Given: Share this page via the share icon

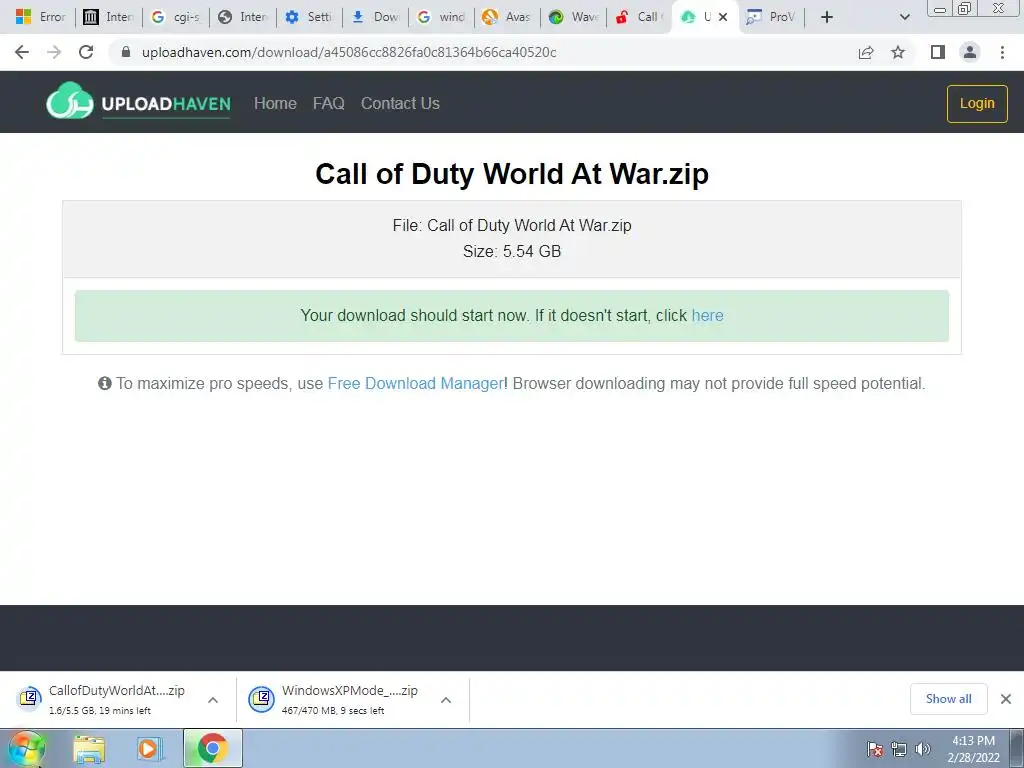Looking at the screenshot, I should [x=866, y=52].
